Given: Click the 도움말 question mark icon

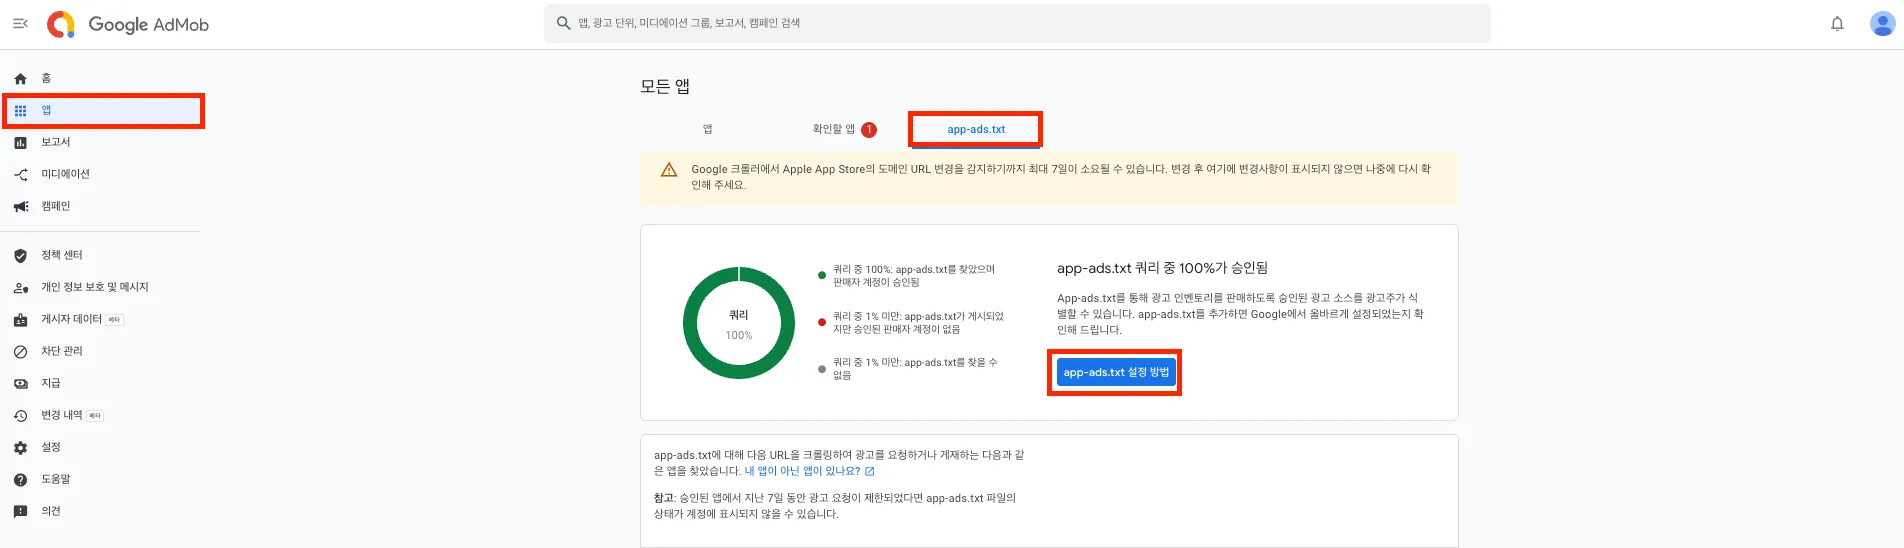Looking at the screenshot, I should [x=20, y=480].
